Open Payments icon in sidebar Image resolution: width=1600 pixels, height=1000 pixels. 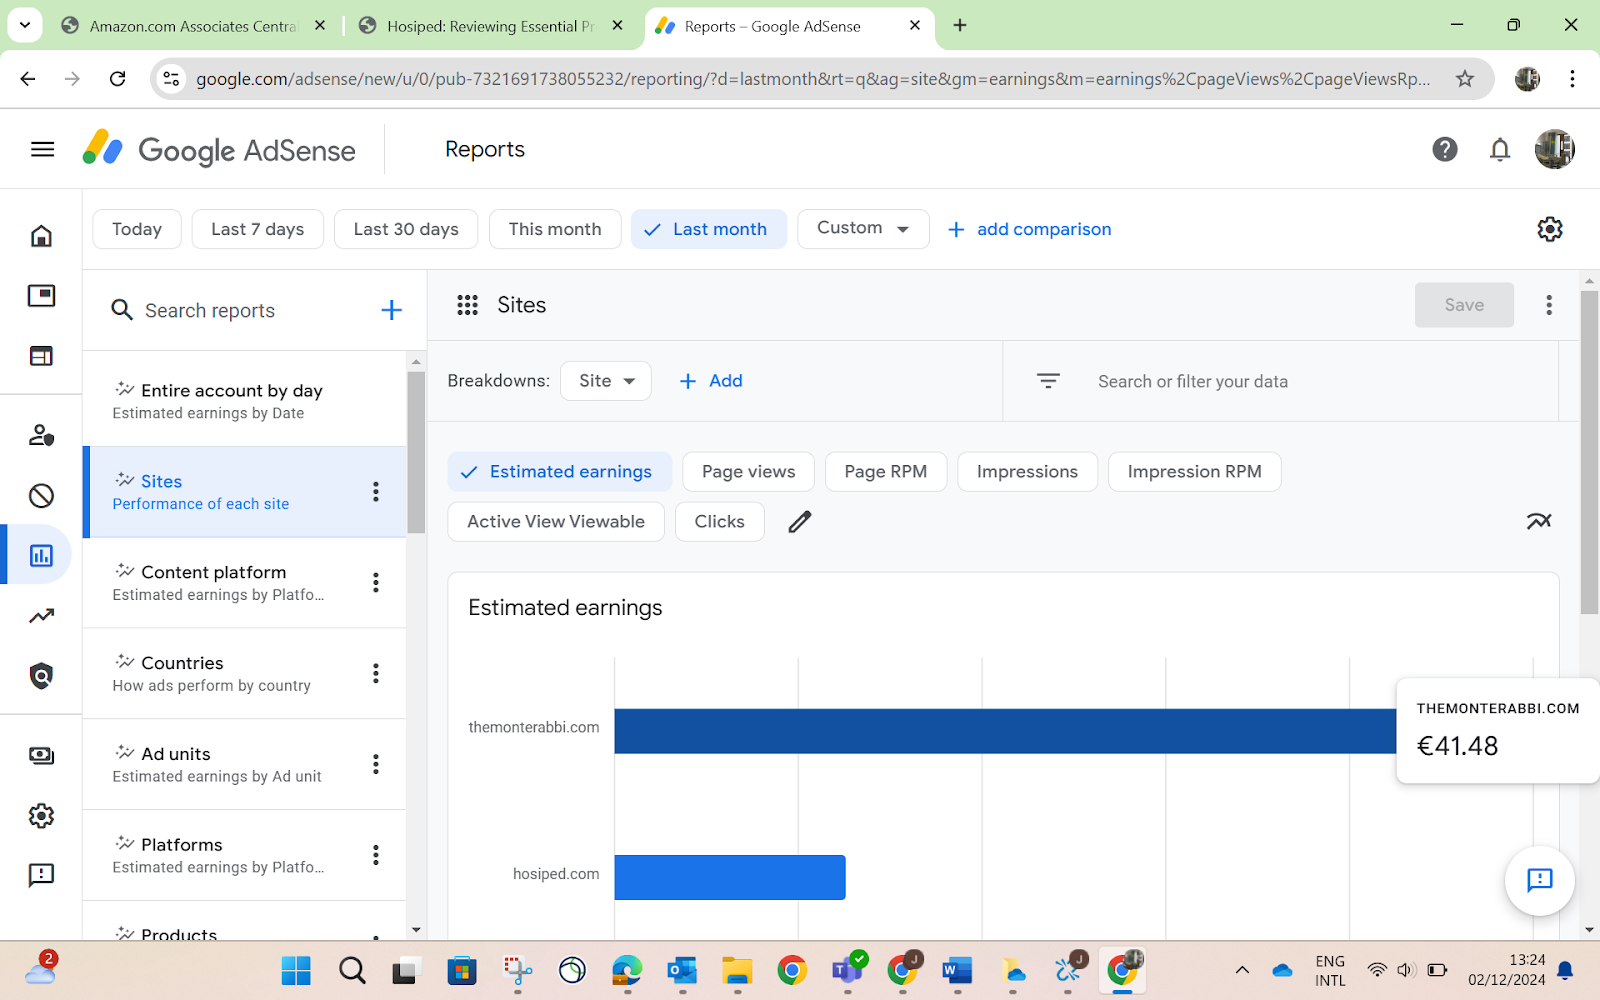point(41,756)
